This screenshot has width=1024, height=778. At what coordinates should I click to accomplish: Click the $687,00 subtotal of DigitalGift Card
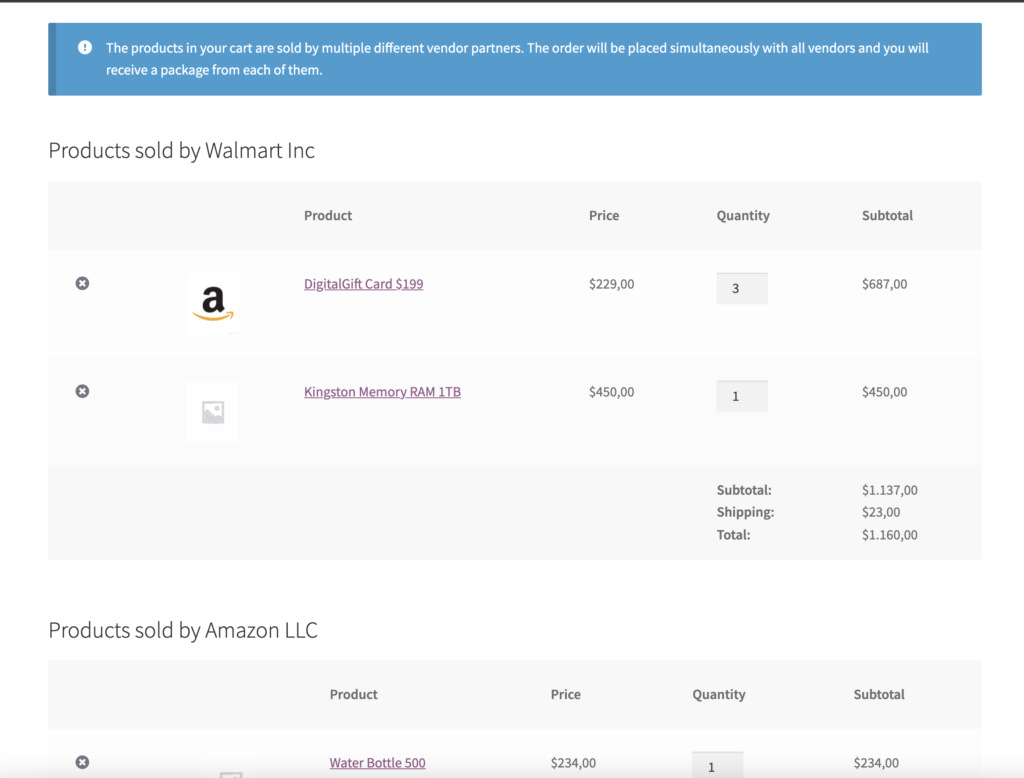pos(884,284)
